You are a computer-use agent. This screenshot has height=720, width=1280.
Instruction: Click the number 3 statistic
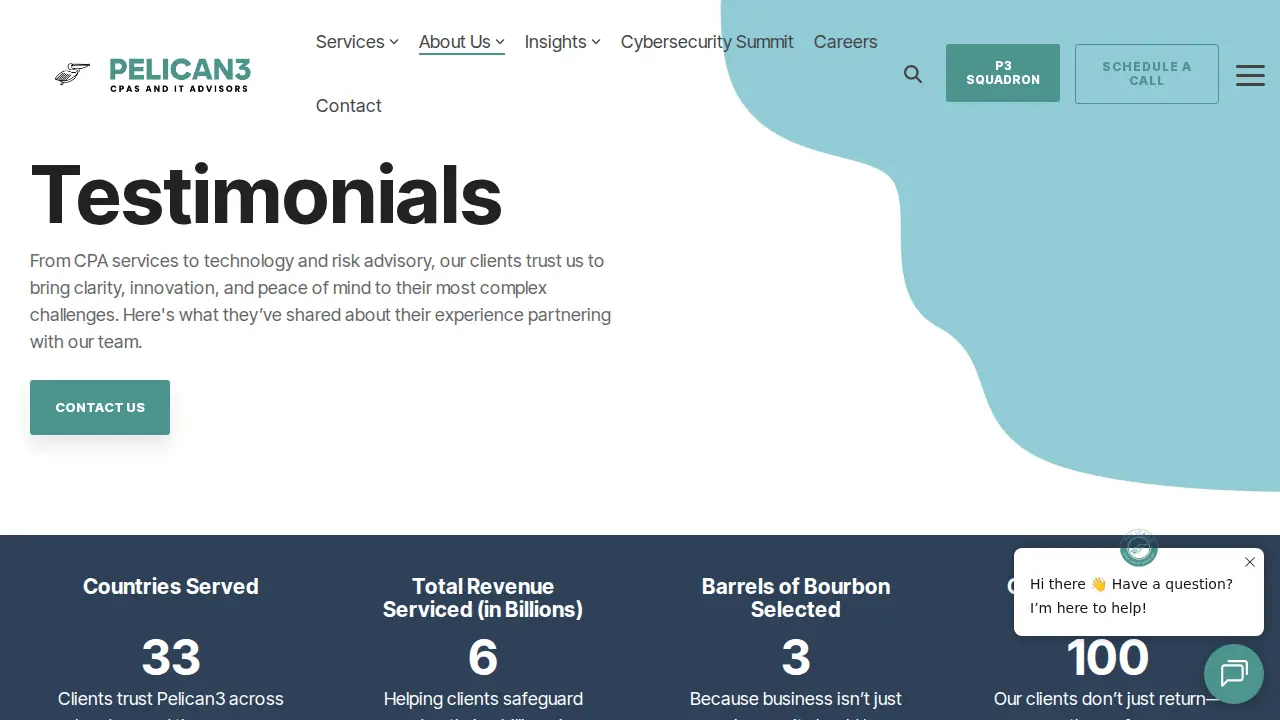(x=796, y=657)
